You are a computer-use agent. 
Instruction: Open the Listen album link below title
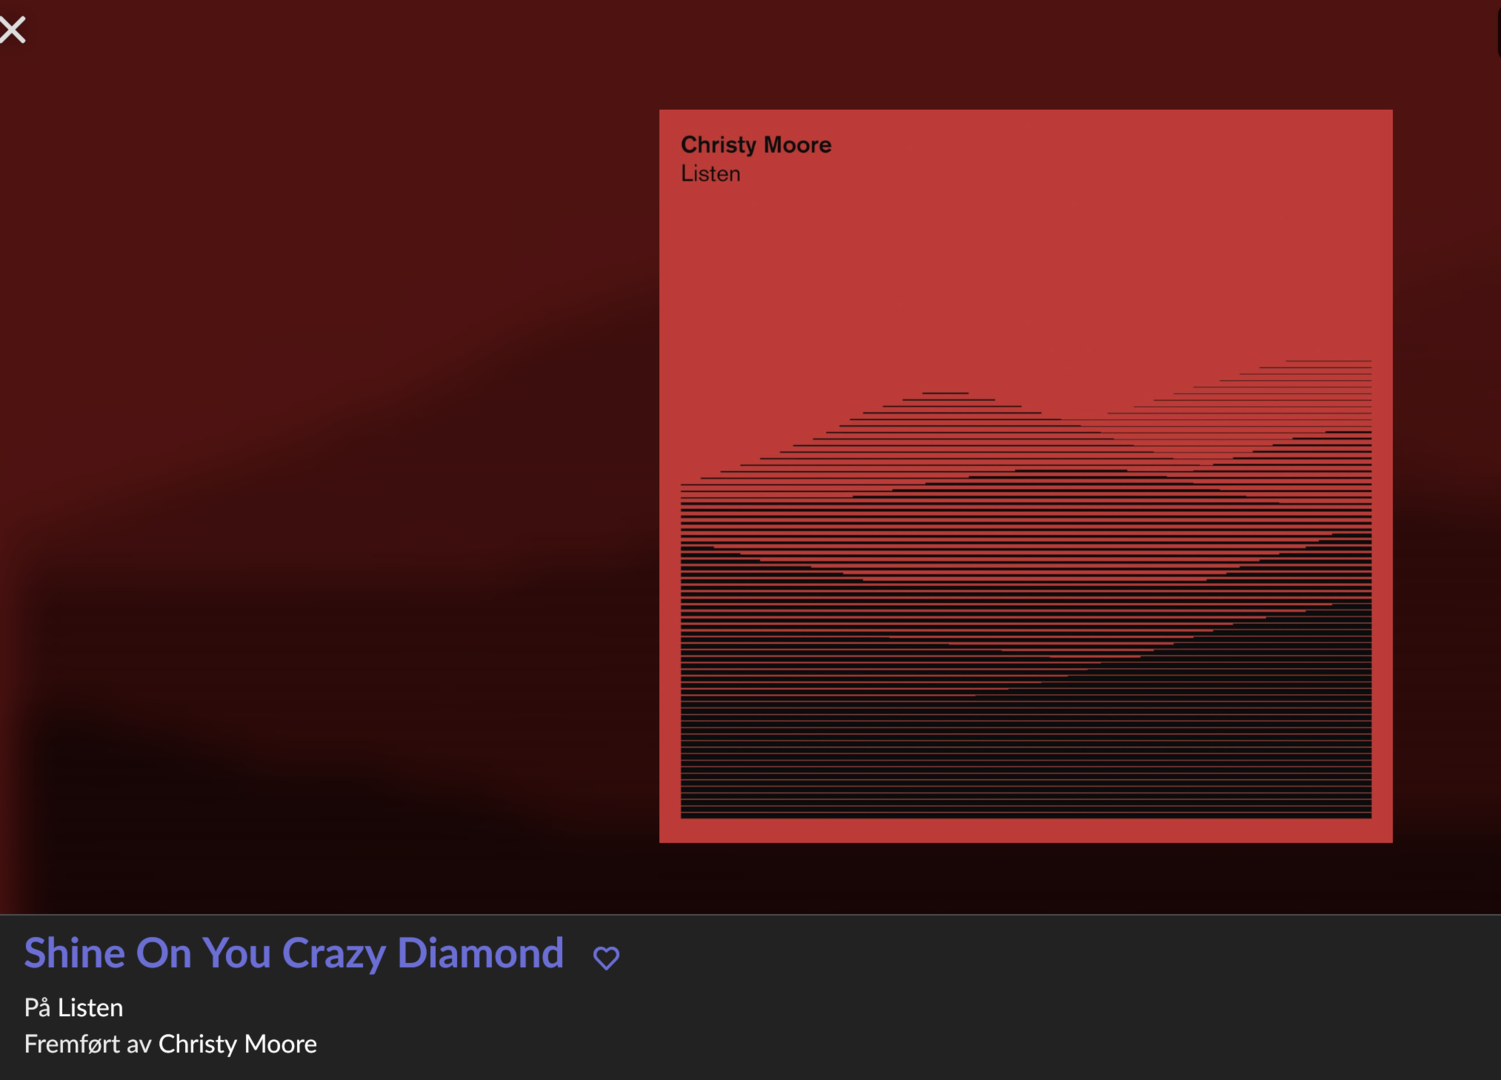coord(90,1007)
